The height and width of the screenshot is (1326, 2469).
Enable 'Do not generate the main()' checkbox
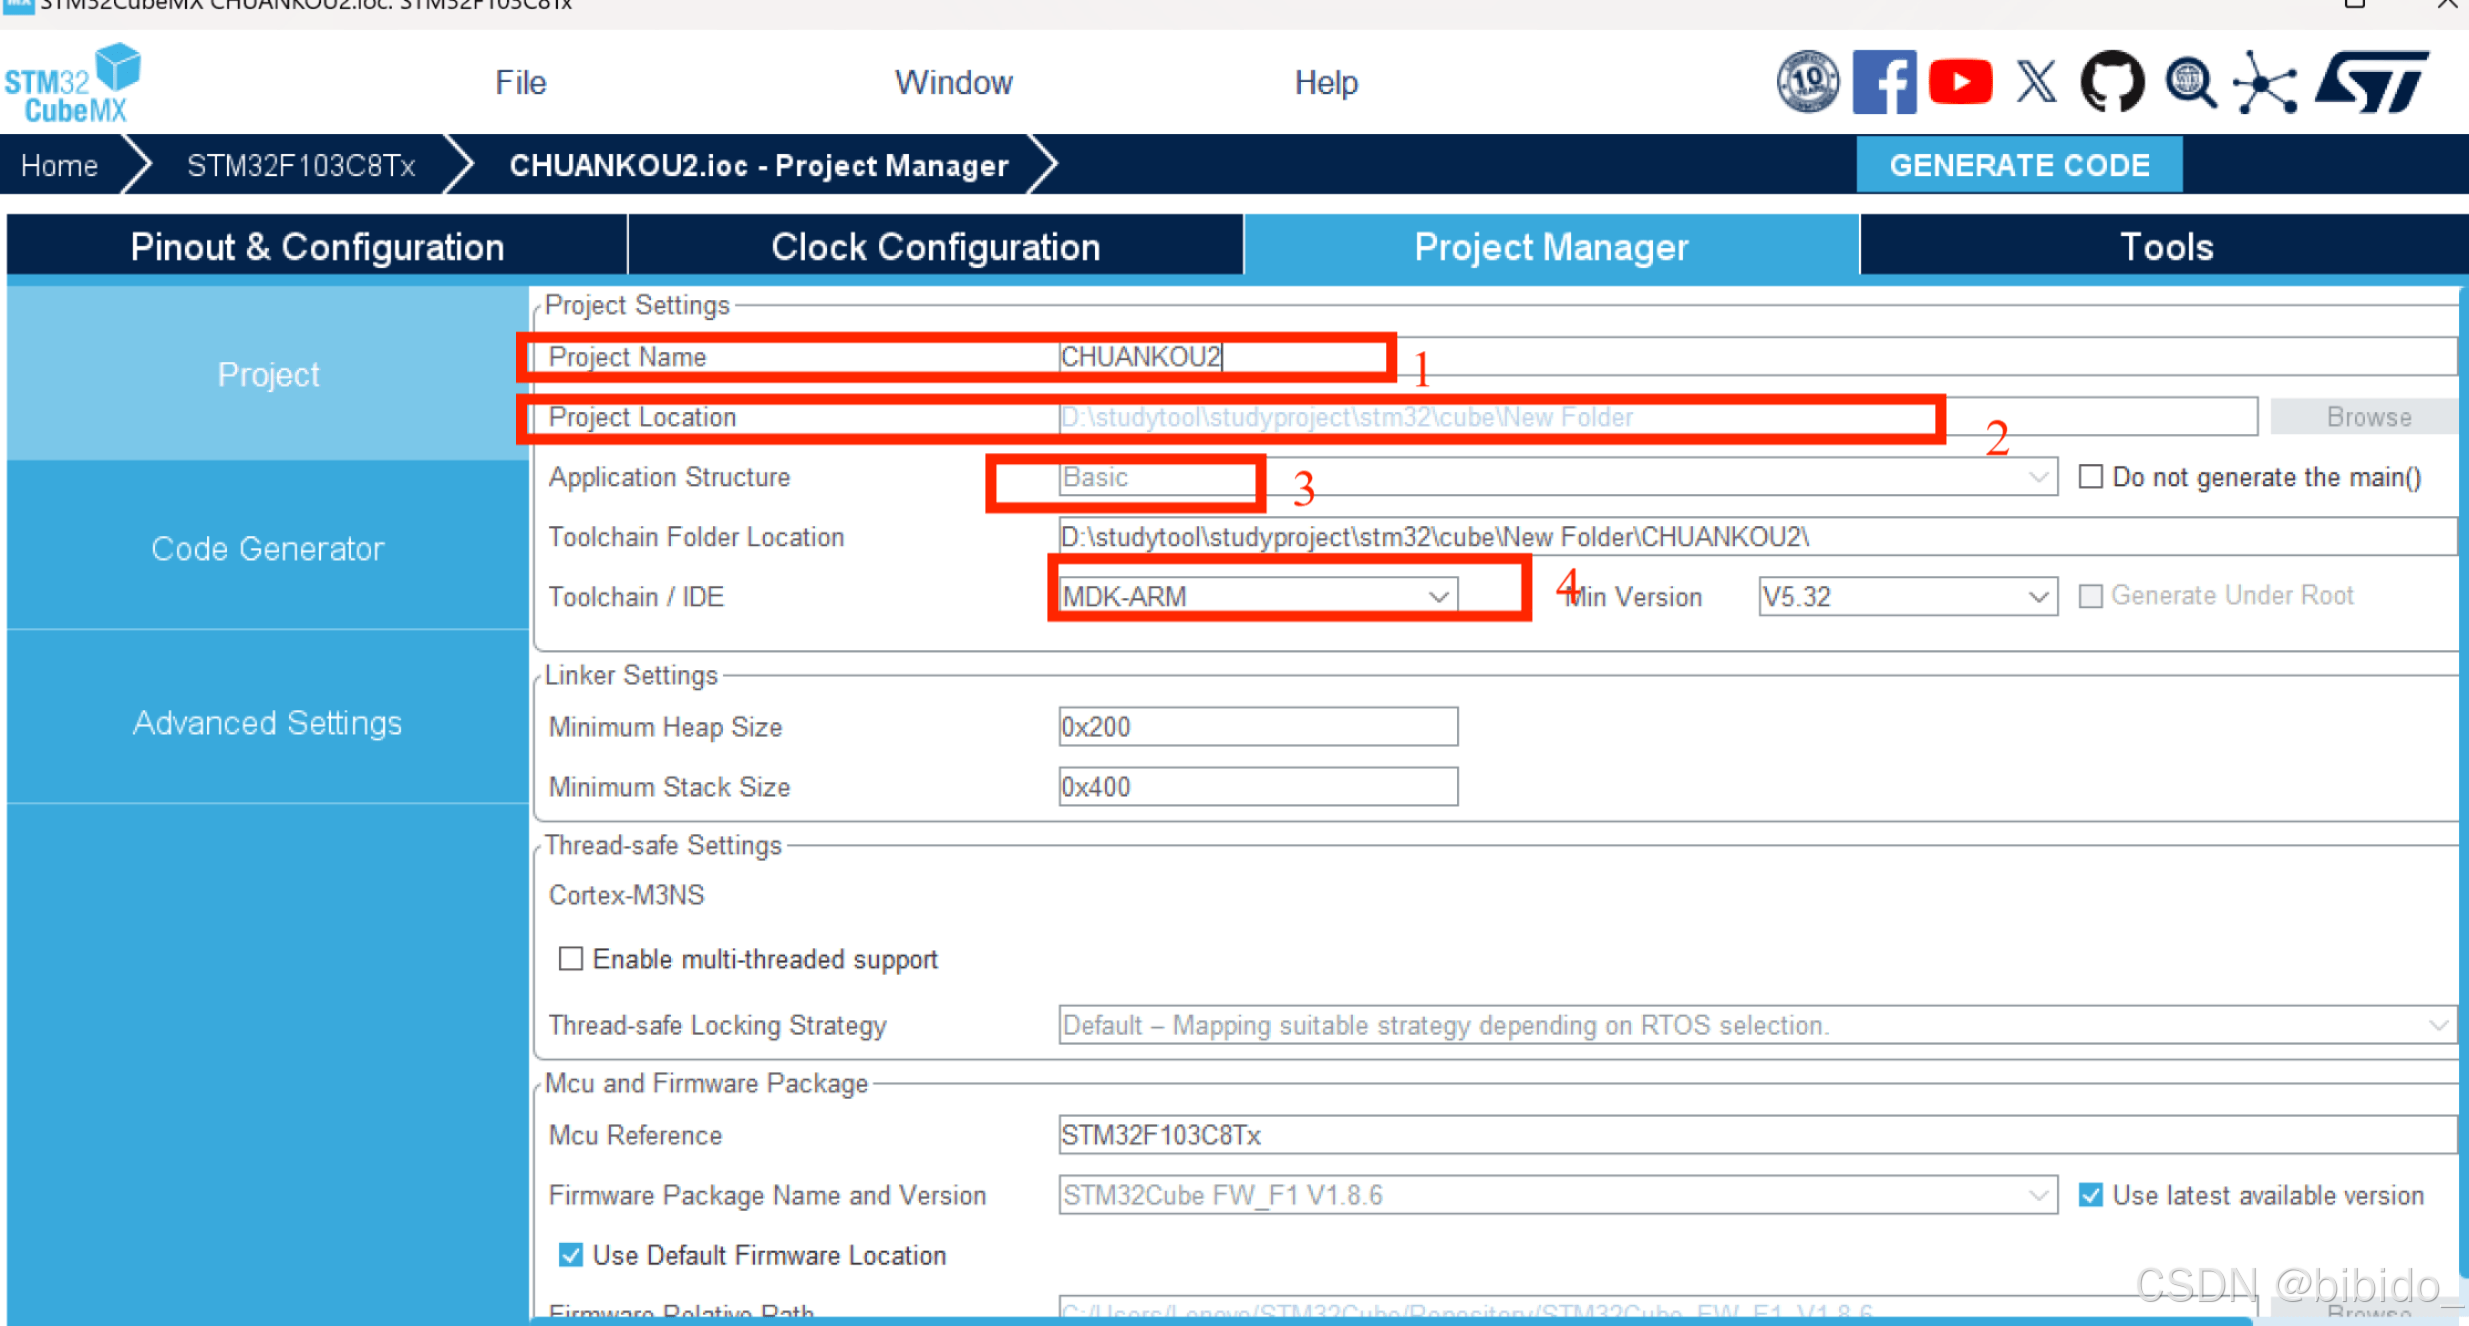pos(2090,477)
